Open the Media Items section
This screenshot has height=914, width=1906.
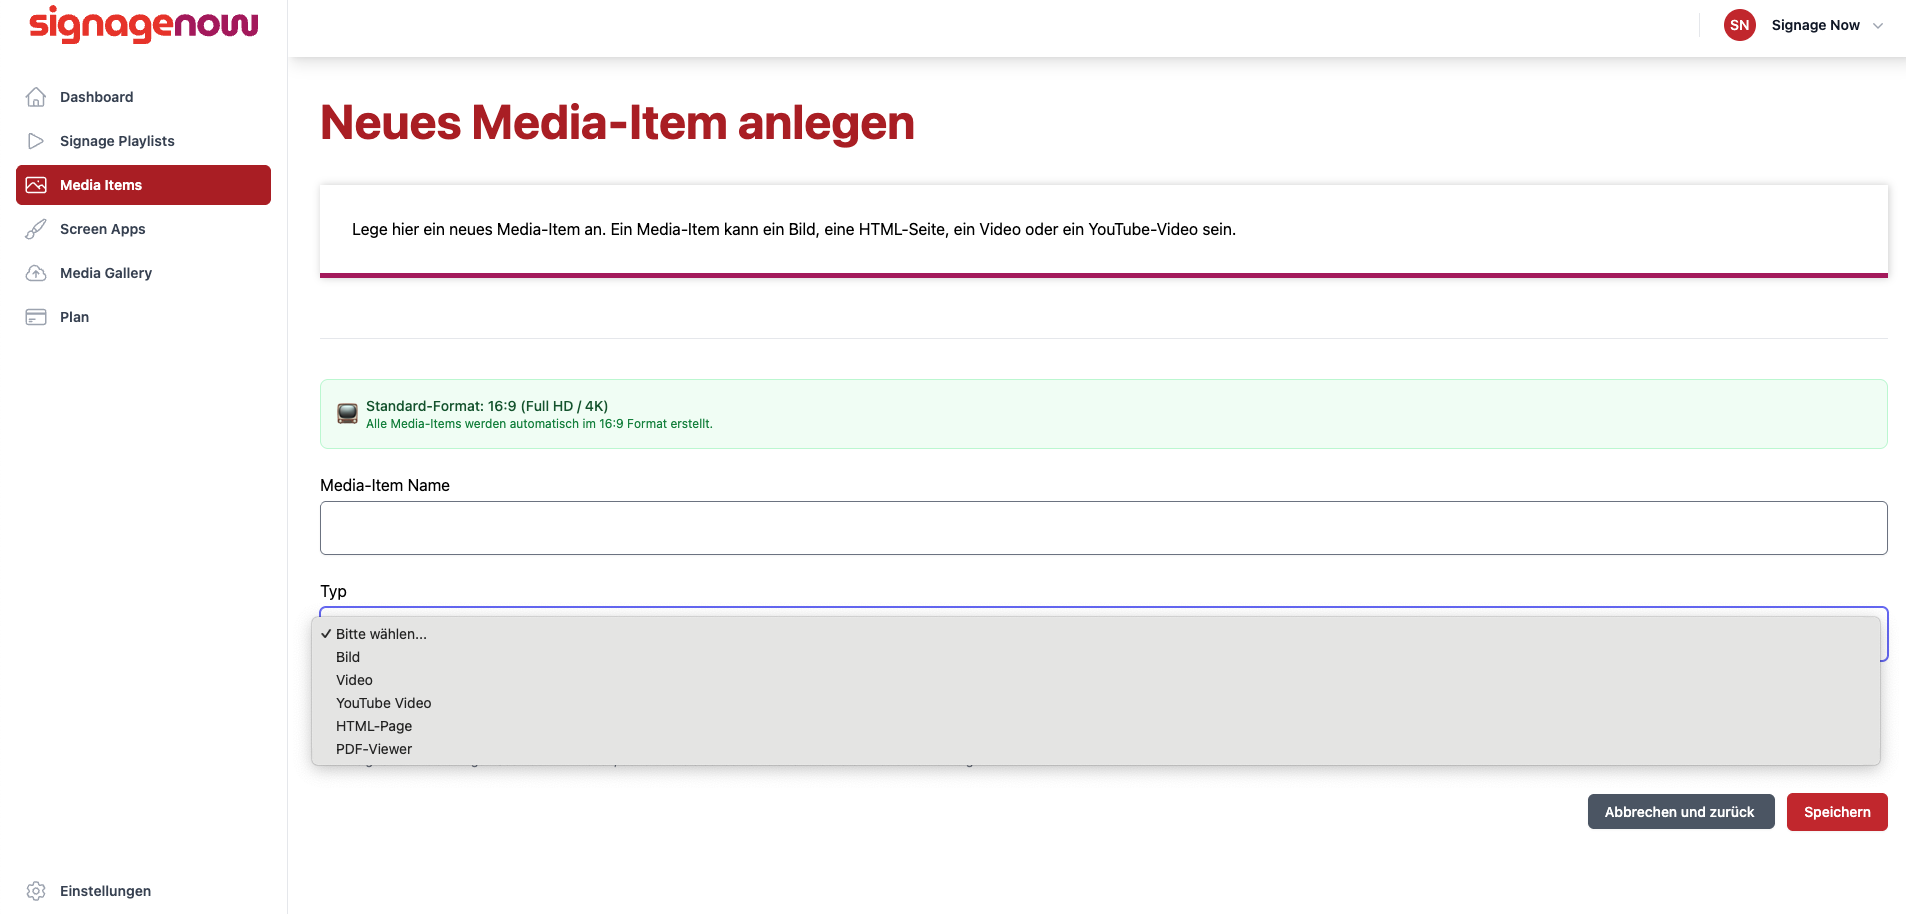pos(143,185)
